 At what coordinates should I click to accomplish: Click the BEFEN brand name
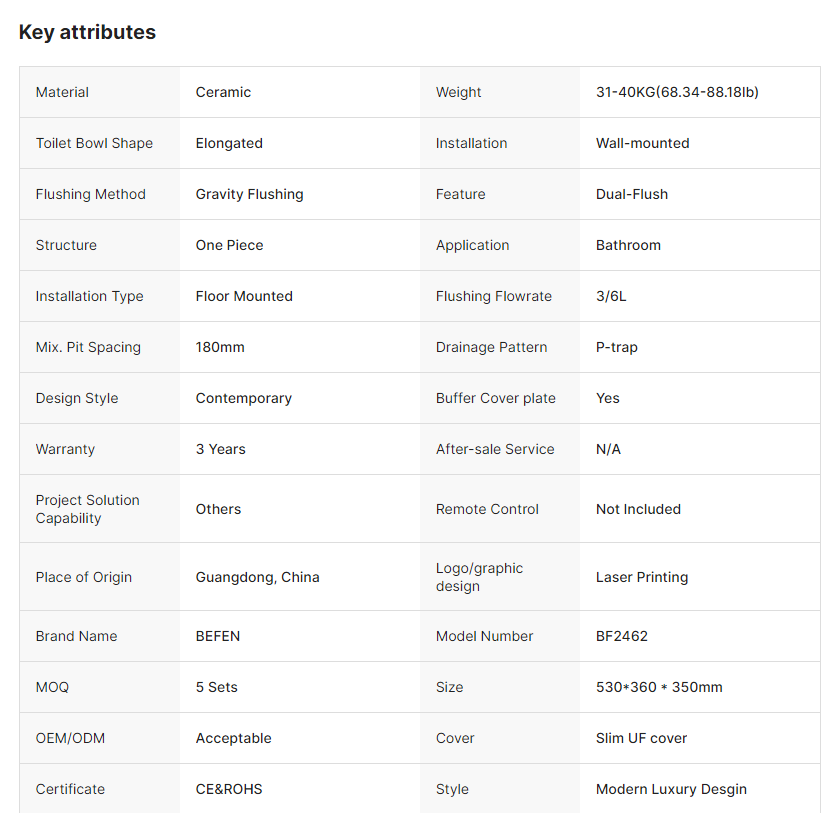pos(217,636)
